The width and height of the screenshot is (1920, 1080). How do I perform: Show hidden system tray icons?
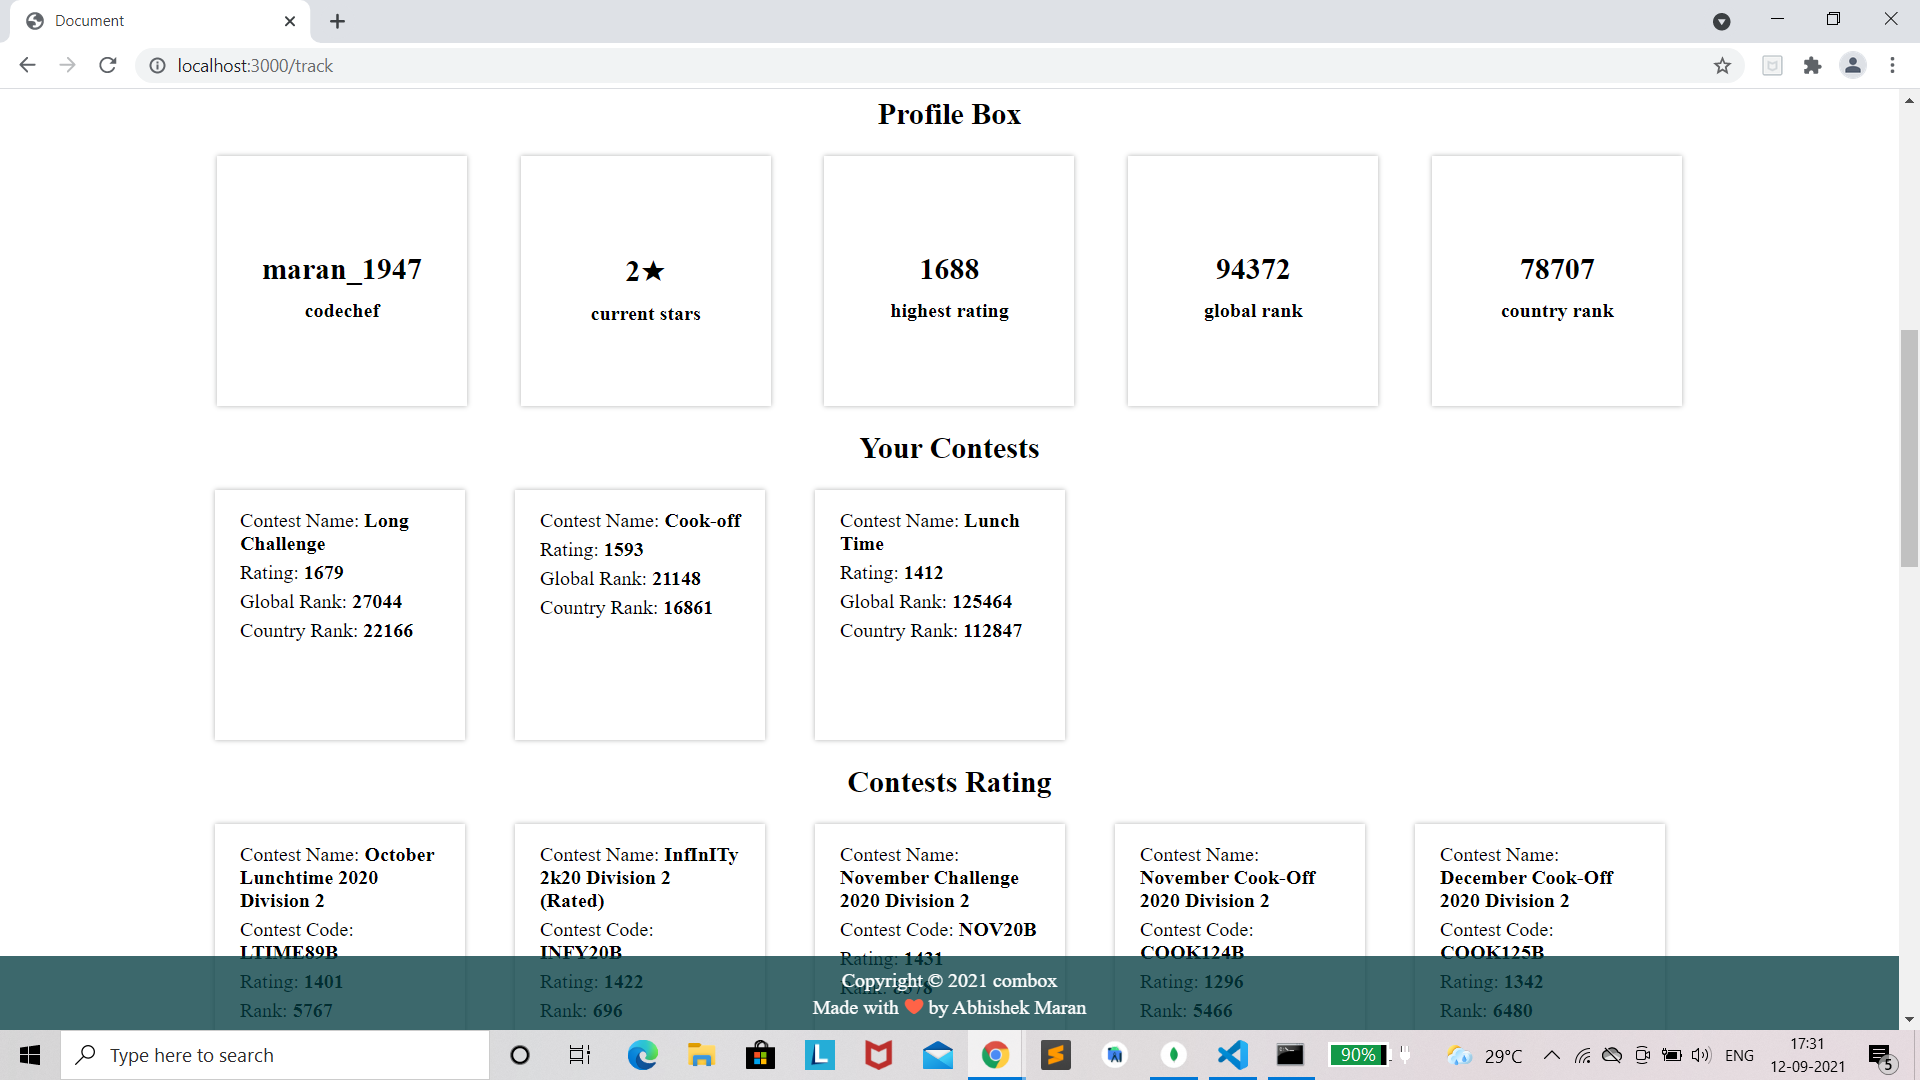tap(1551, 1055)
